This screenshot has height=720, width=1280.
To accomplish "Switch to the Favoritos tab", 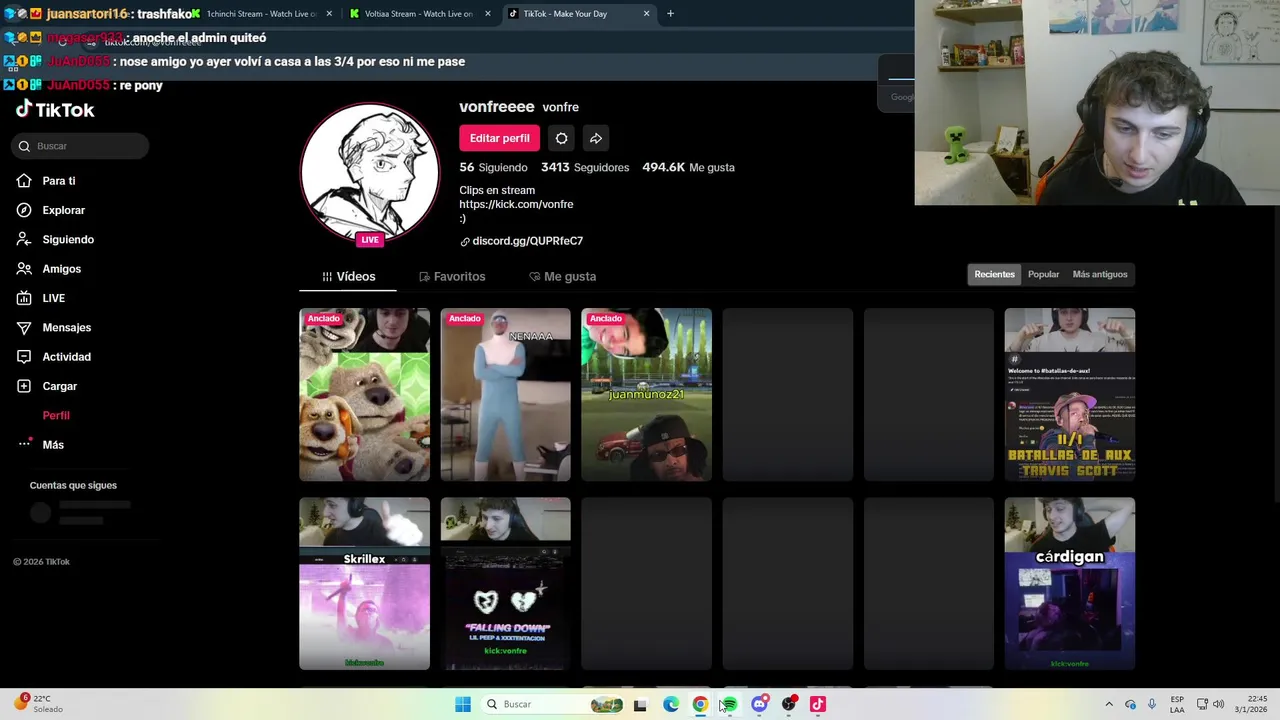I will click(x=452, y=277).
